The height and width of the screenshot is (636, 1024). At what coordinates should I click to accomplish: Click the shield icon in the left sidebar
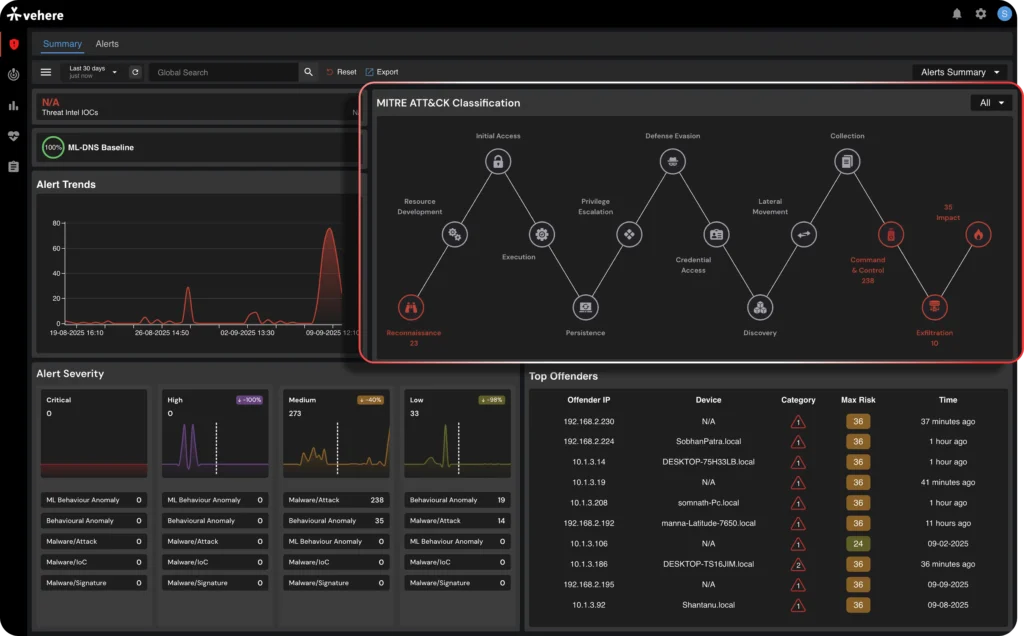pos(13,44)
